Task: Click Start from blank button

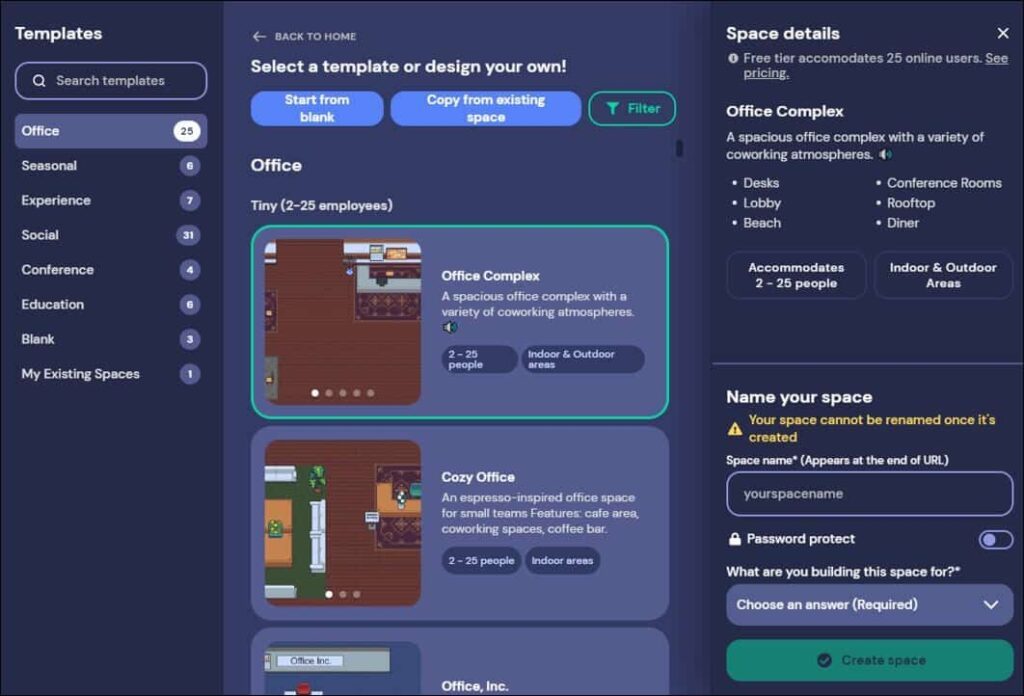Action: pos(317,108)
